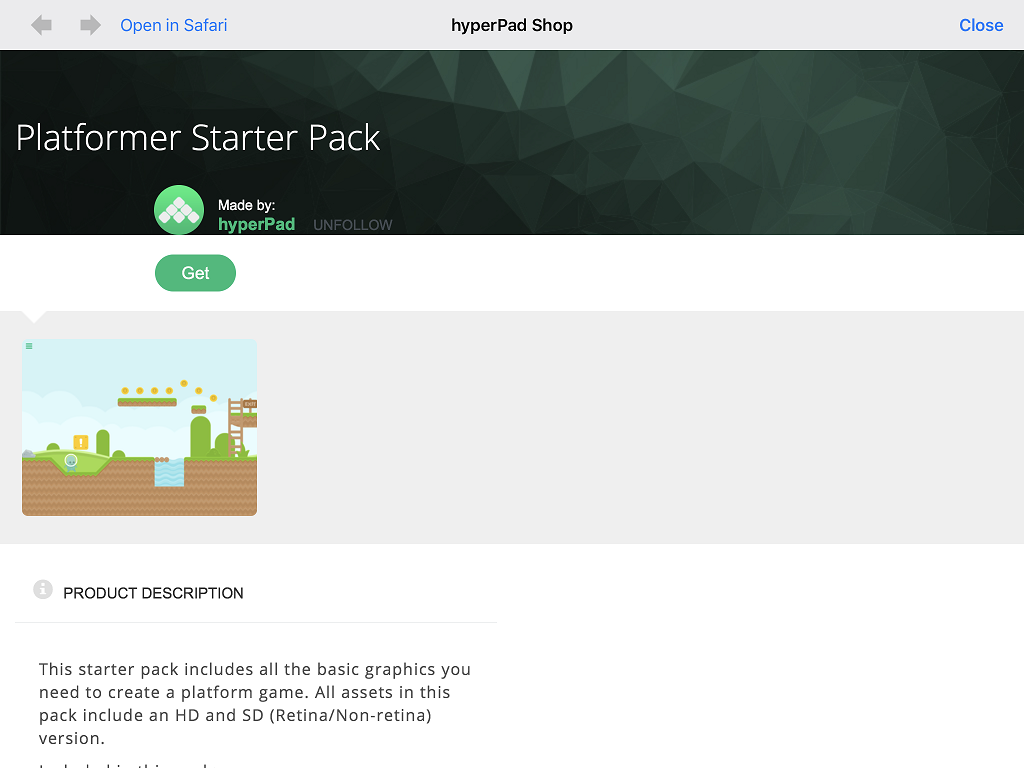Select the PRODUCT DESCRIPTION heading

(153, 593)
